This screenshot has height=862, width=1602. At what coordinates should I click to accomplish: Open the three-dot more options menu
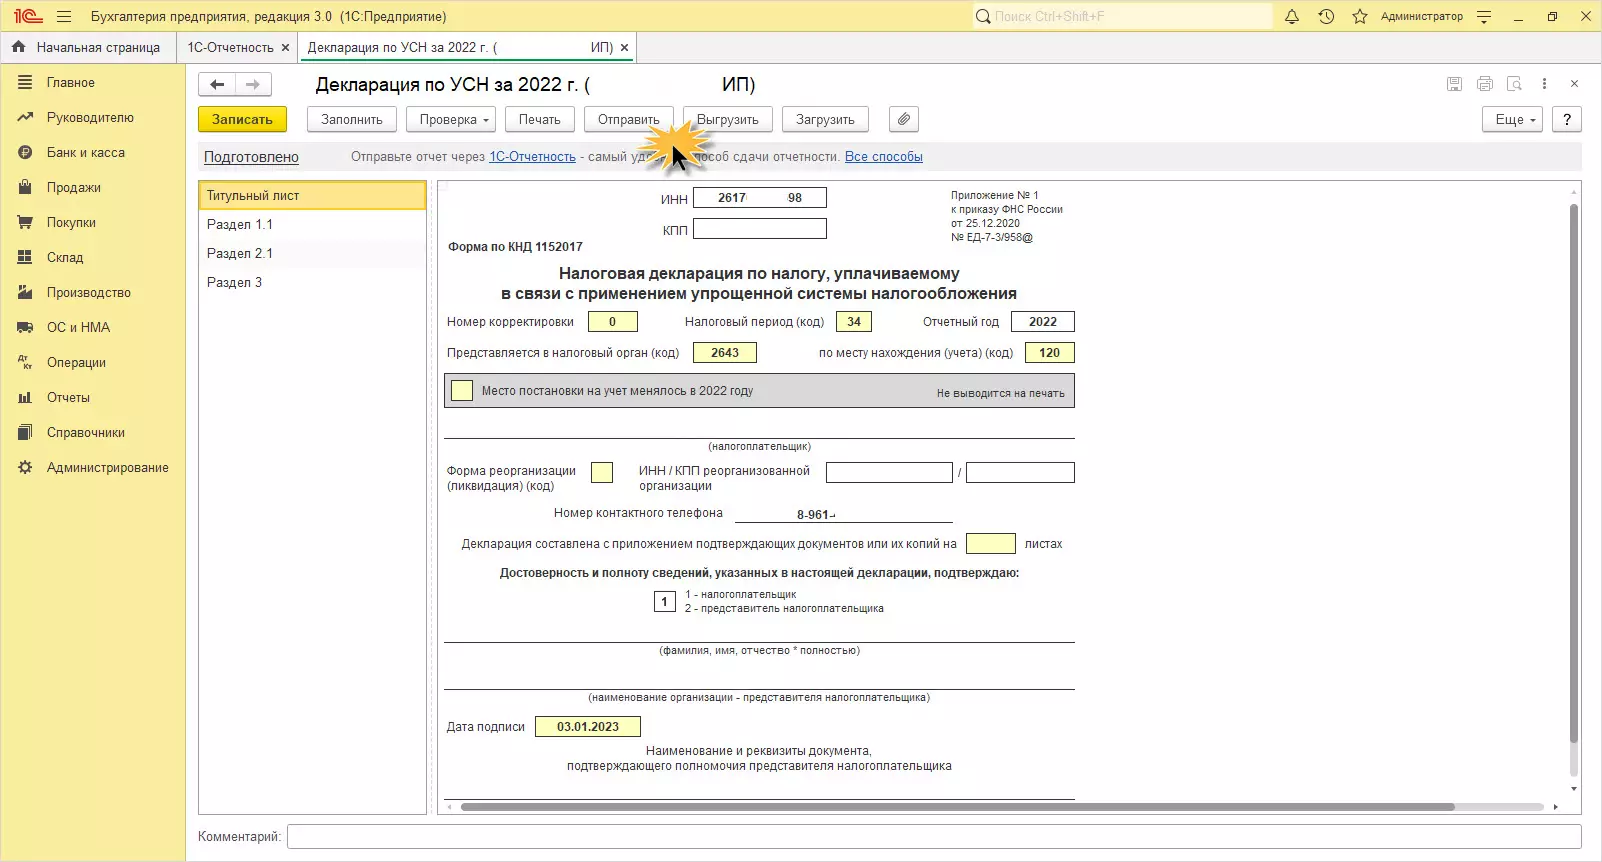pos(1544,84)
